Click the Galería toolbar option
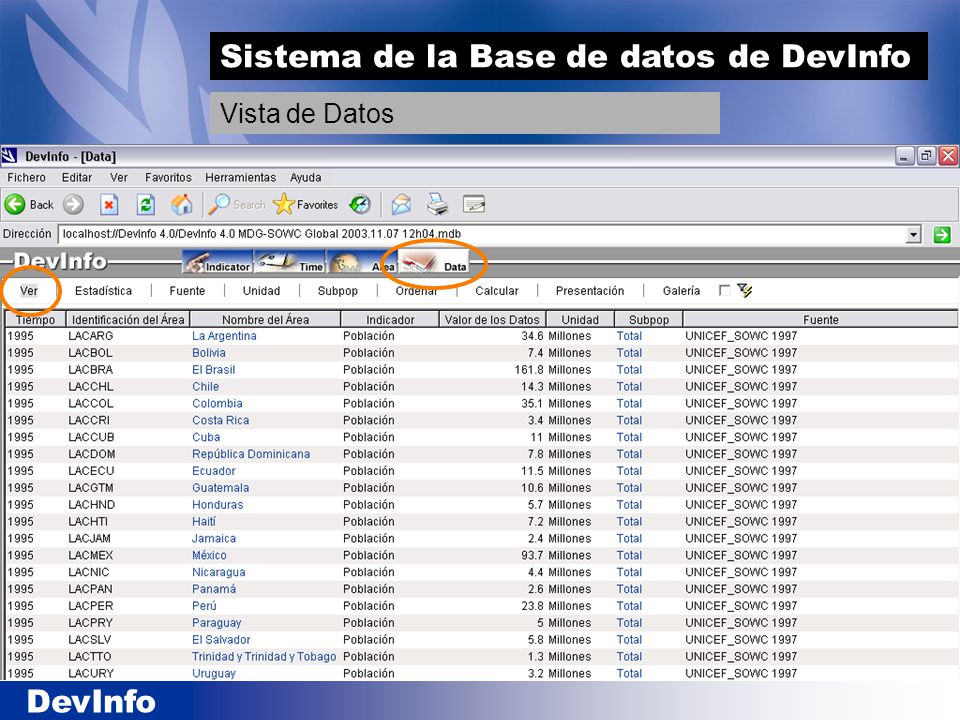The height and width of the screenshot is (720, 960). coord(681,291)
